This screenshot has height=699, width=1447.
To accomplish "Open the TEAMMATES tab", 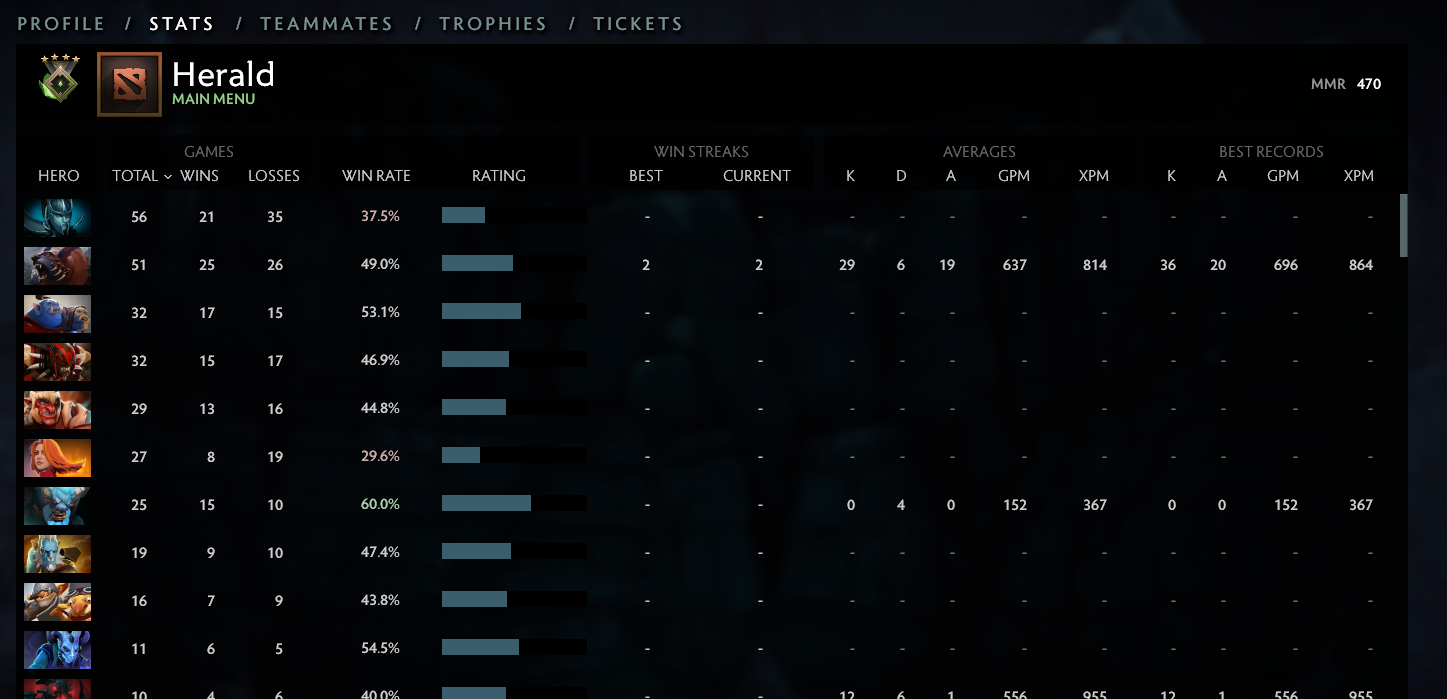I will point(327,23).
